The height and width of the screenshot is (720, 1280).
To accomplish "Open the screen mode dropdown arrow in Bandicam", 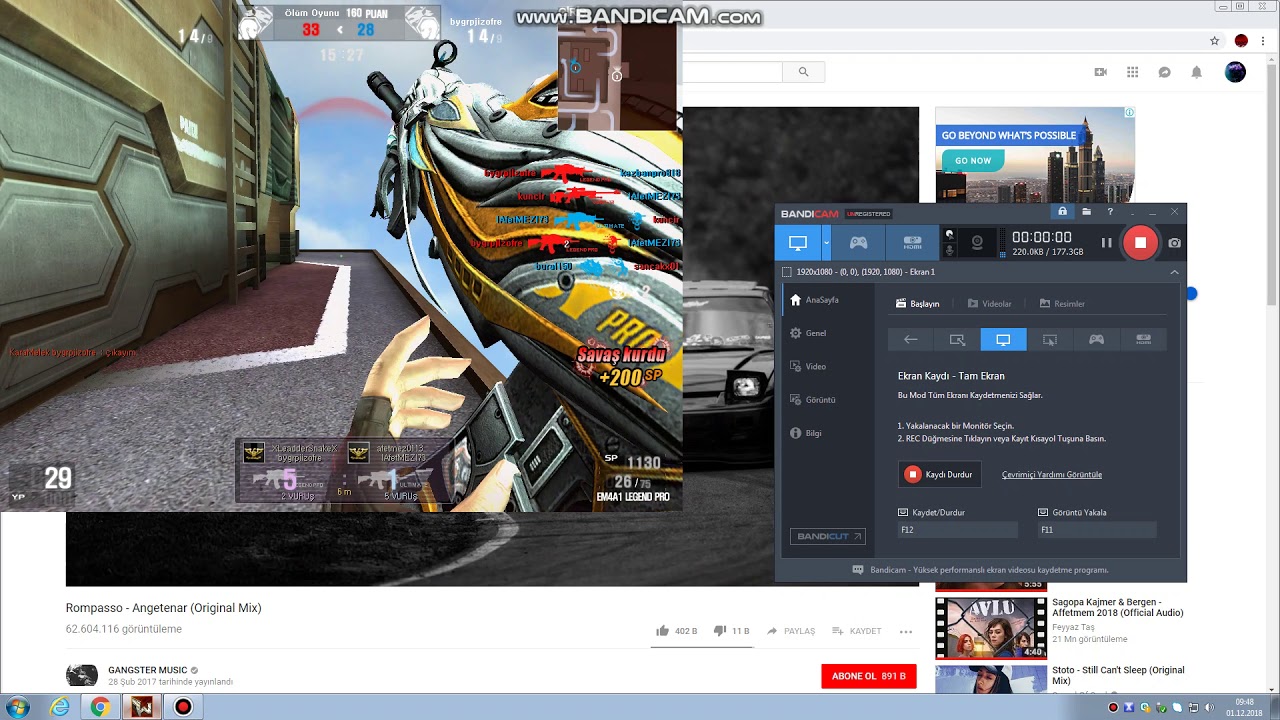I will click(x=826, y=243).
